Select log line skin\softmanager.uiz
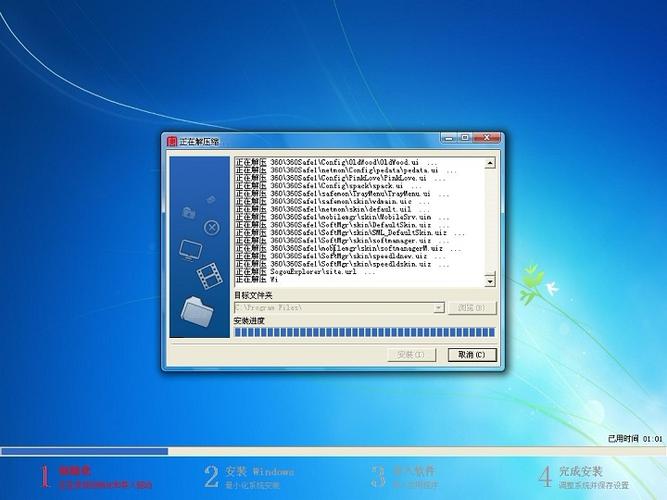This screenshot has height=500, width=667. pos(342,240)
